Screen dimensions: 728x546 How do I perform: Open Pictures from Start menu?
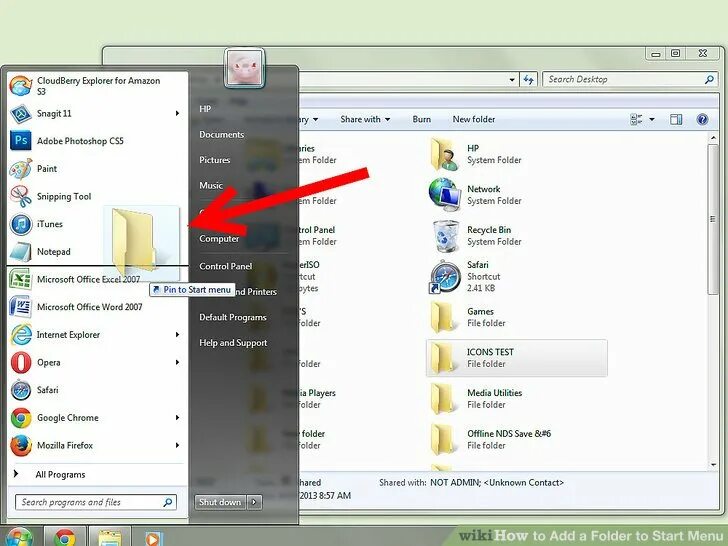tap(214, 160)
